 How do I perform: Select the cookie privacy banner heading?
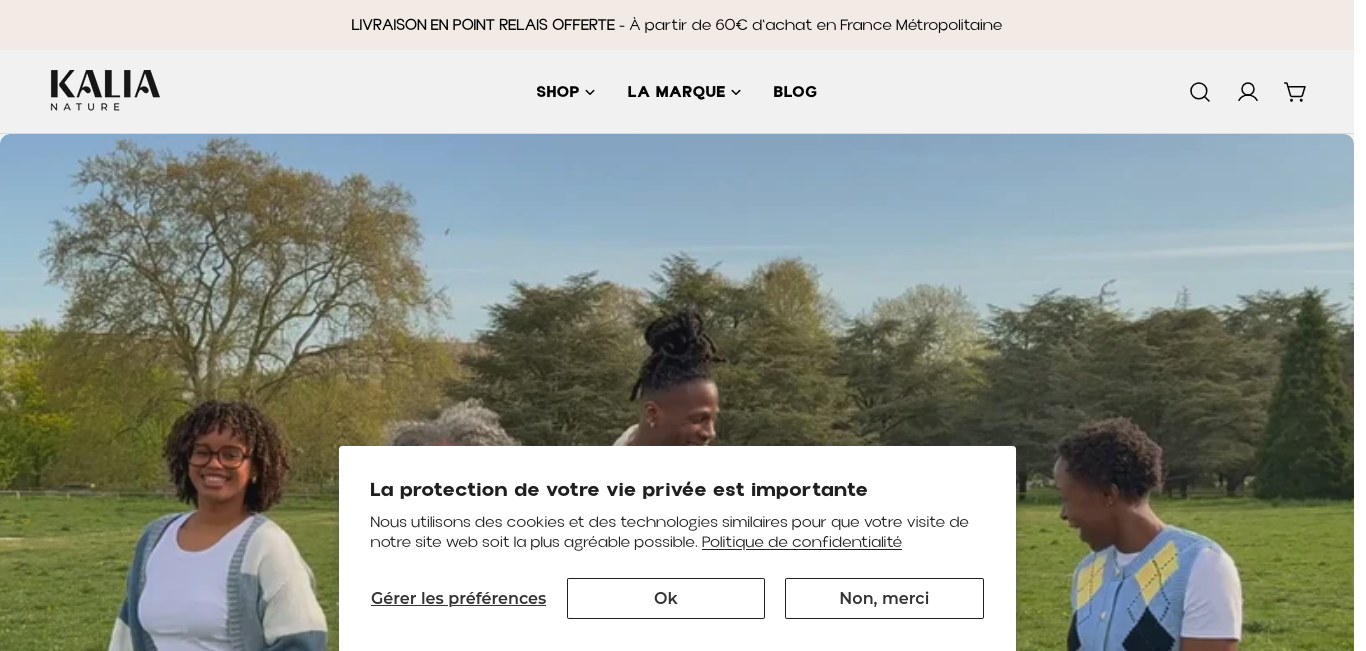[619, 490]
